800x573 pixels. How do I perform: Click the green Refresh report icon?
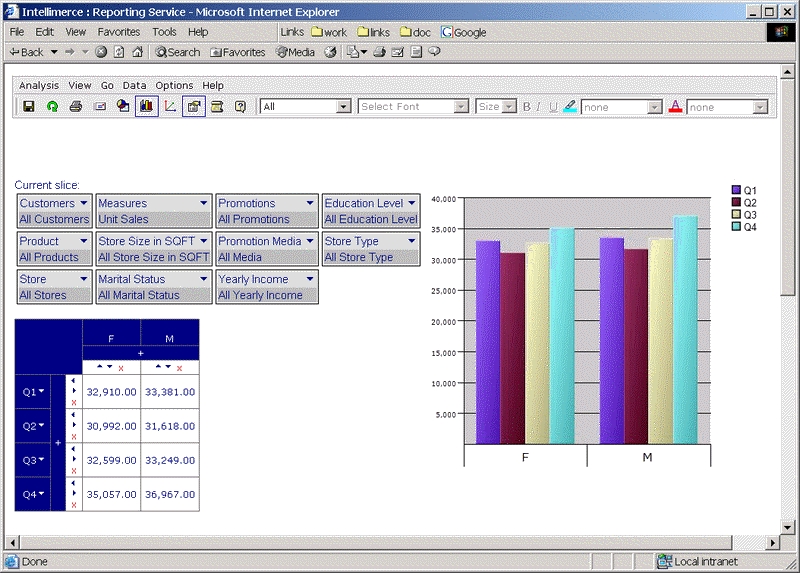52,106
